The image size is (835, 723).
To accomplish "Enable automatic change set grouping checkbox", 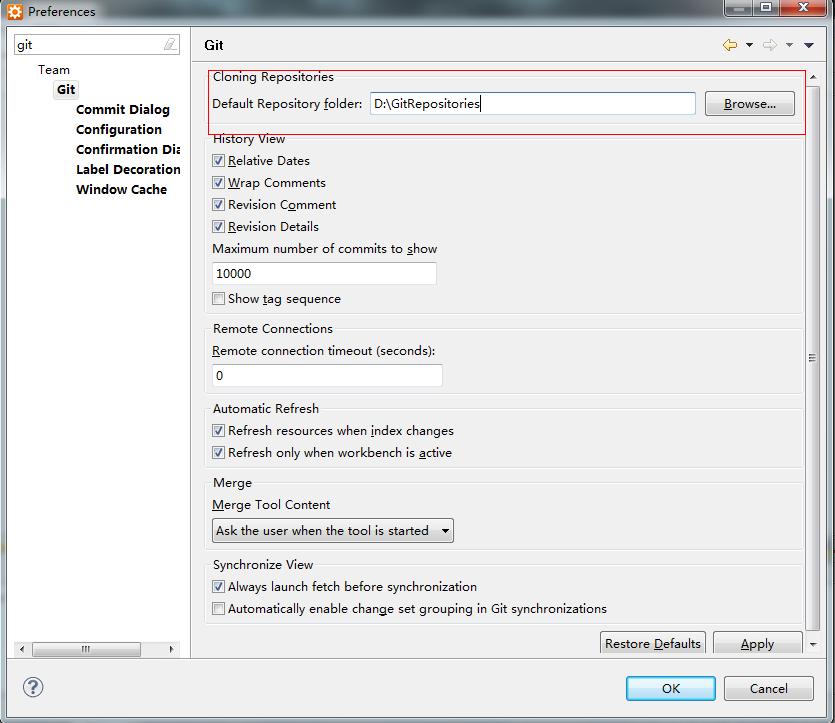I will click(x=218, y=609).
